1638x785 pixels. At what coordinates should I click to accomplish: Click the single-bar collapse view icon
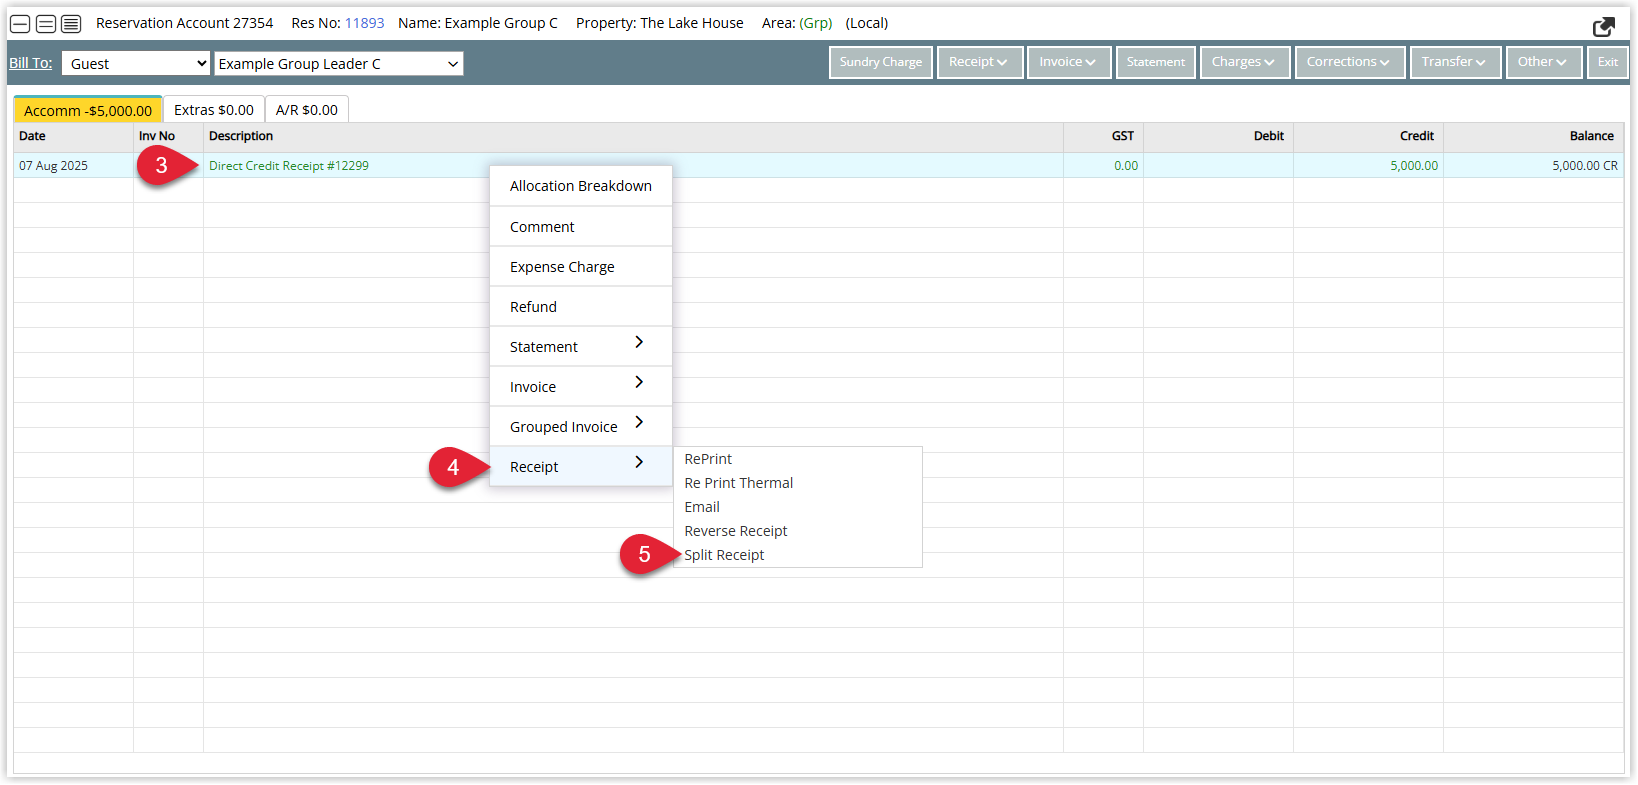pos(20,24)
